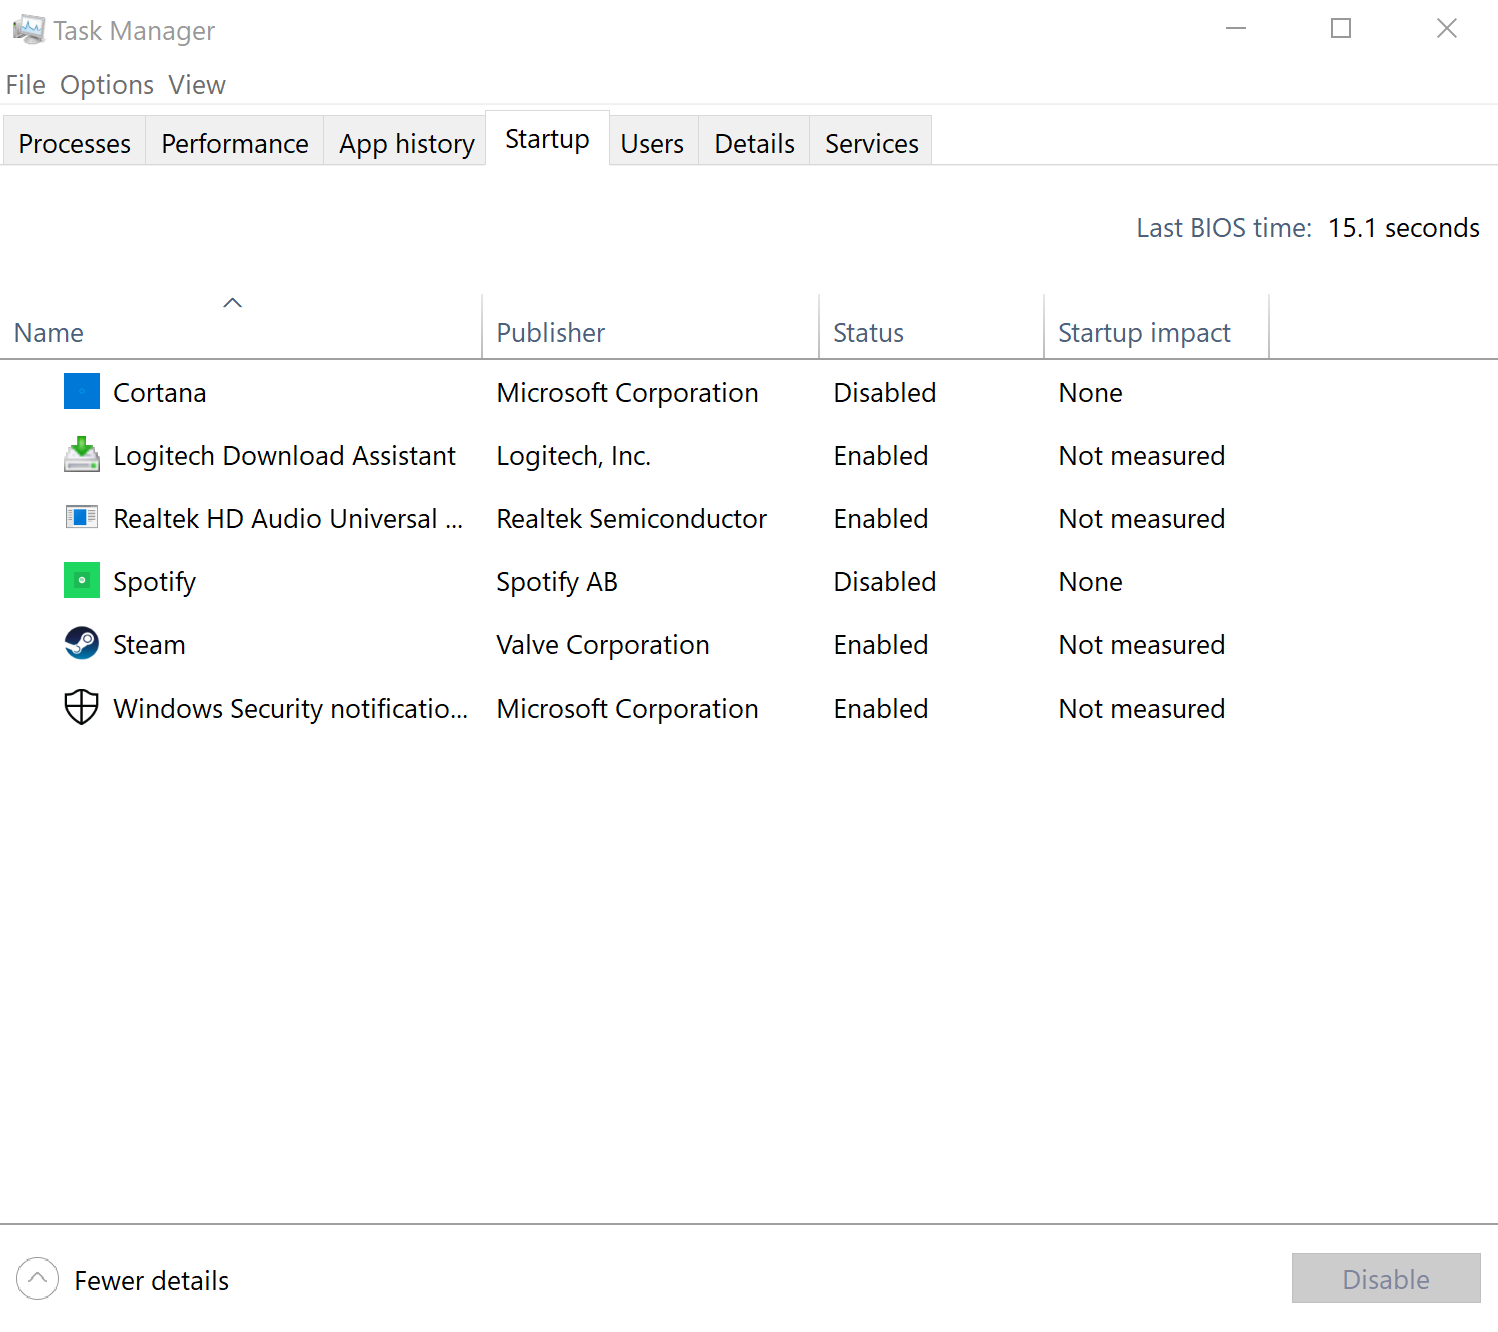Click the Last BIOS time label

pos(1224,228)
